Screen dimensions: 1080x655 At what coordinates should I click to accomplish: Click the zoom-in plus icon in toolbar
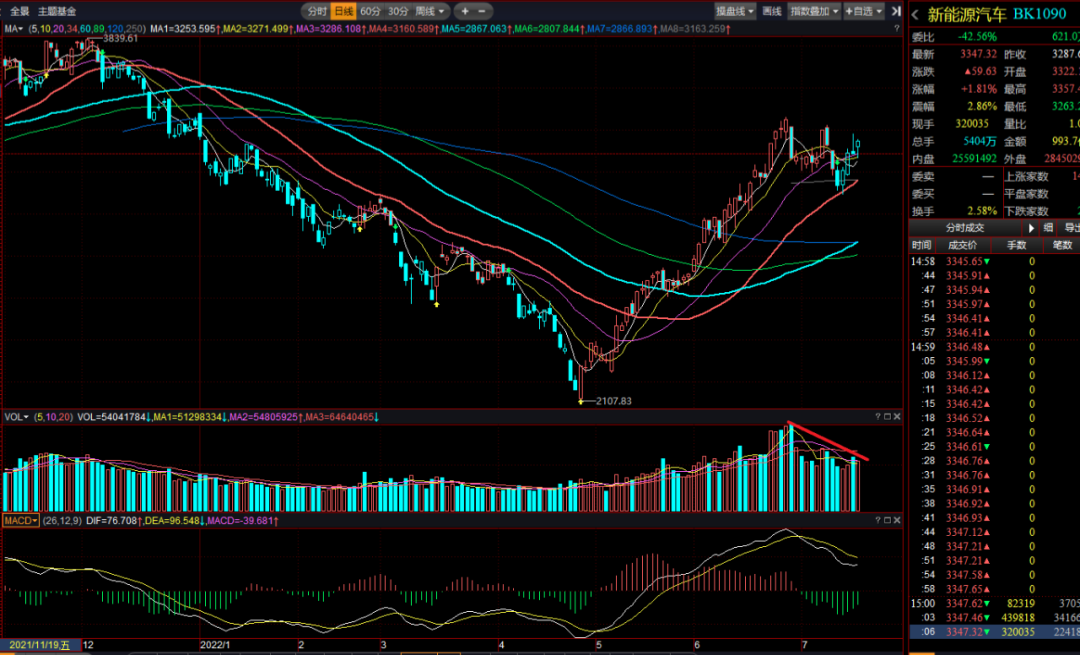tap(465, 11)
